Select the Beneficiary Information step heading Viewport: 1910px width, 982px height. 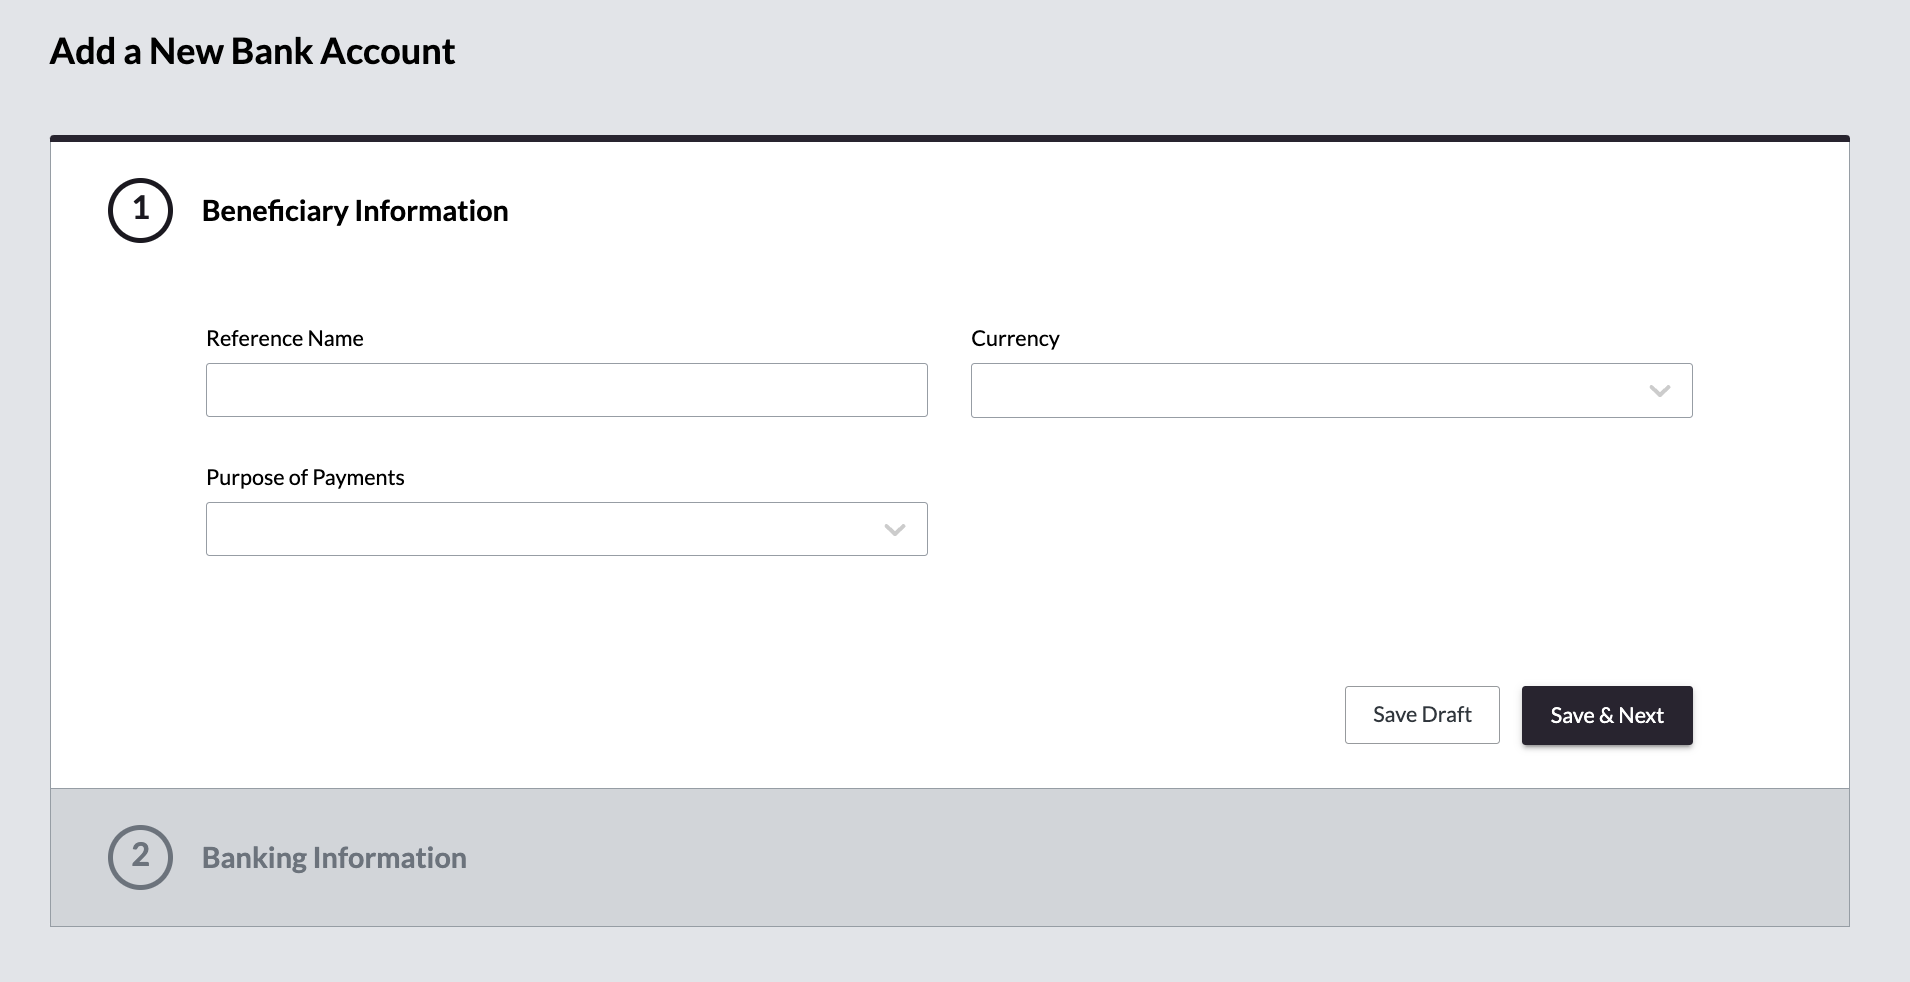[x=355, y=211]
